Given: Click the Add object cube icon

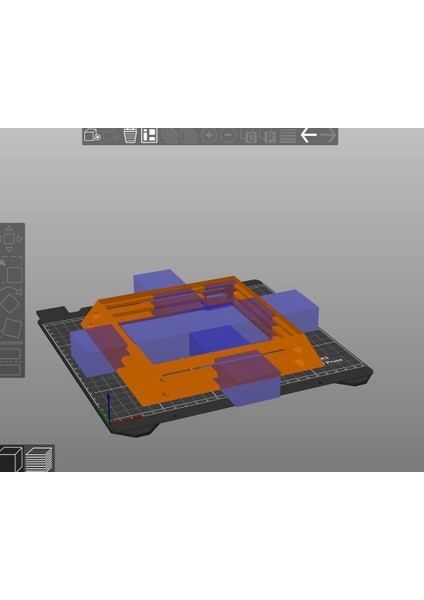Looking at the screenshot, I should click(x=92, y=136).
